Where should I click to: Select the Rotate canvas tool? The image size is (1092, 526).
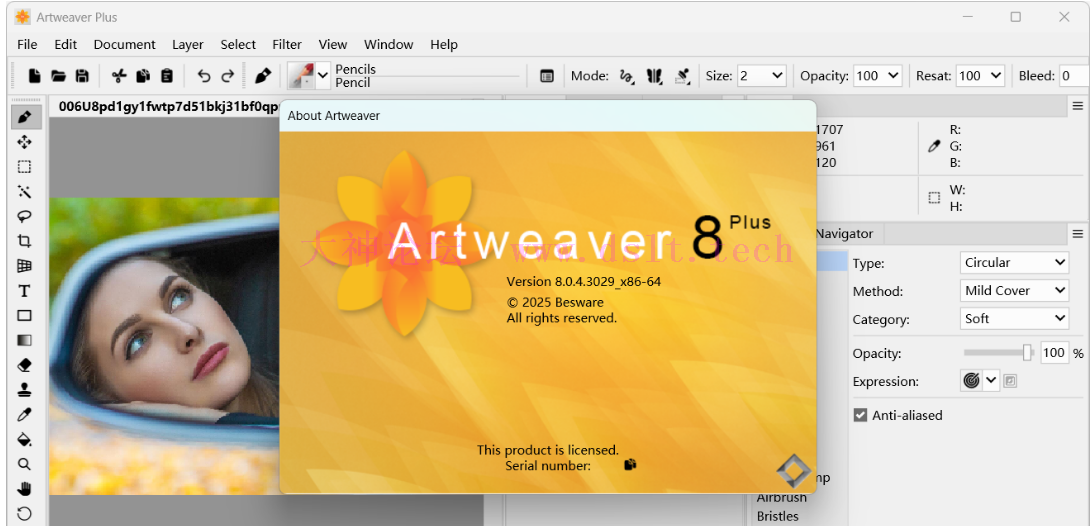[24, 513]
